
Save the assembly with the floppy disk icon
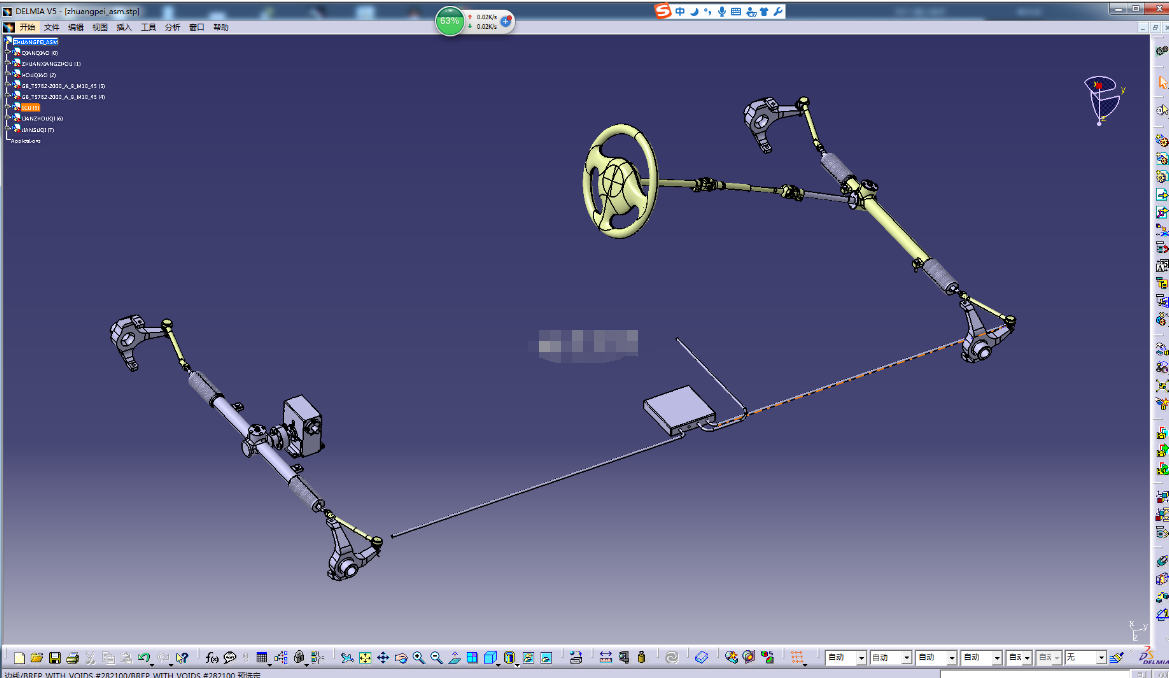[x=54, y=658]
